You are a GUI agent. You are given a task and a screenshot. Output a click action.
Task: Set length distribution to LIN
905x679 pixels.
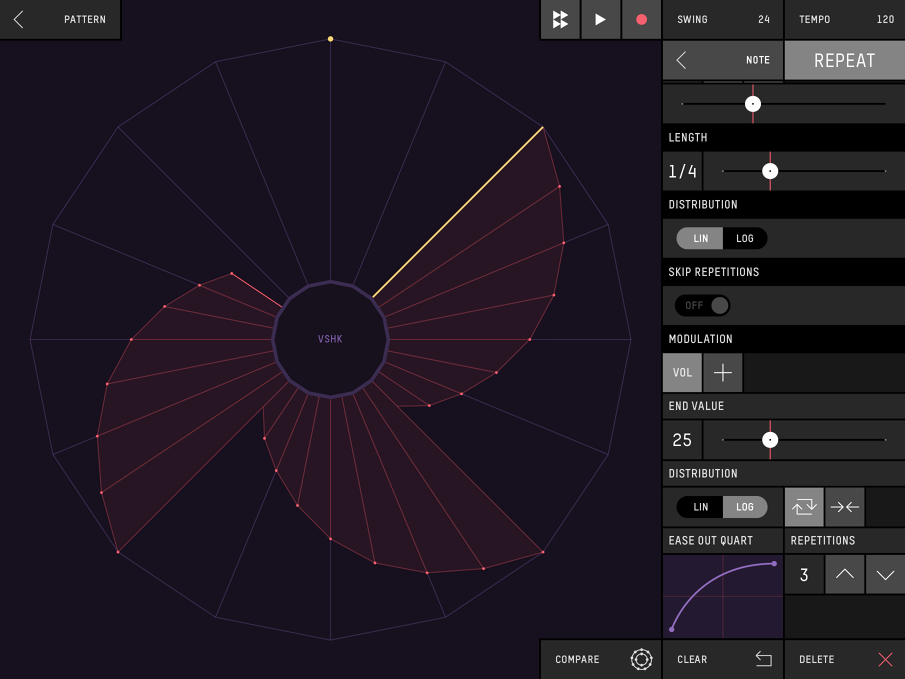[x=700, y=238]
